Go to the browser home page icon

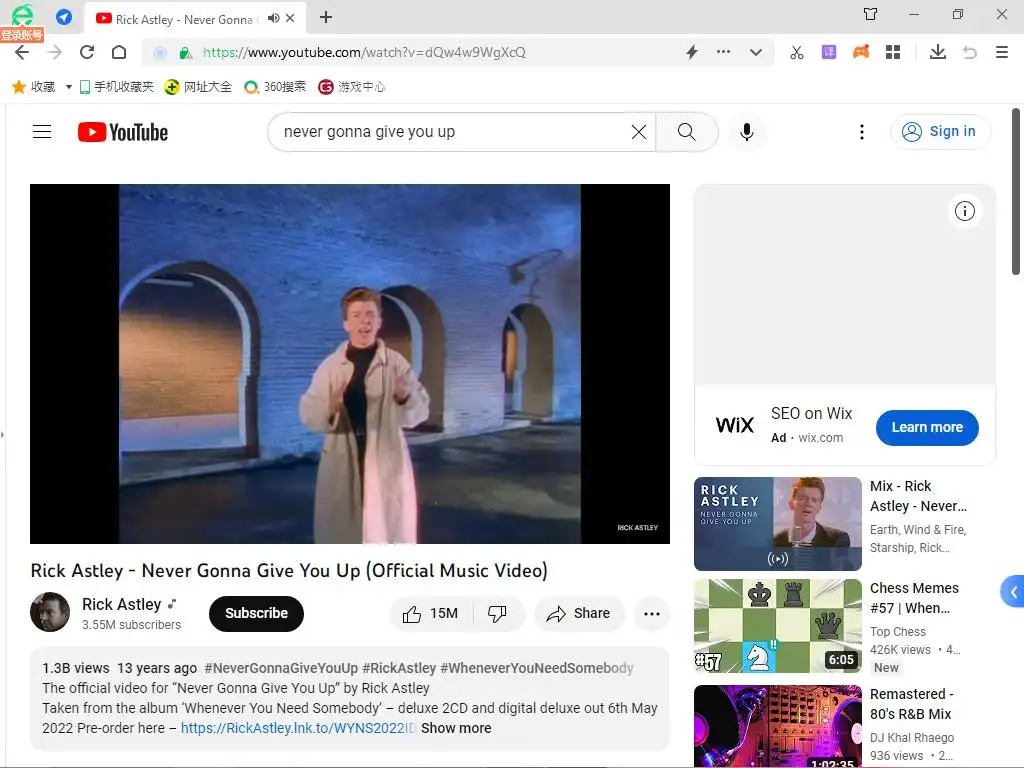pyautogui.click(x=119, y=52)
